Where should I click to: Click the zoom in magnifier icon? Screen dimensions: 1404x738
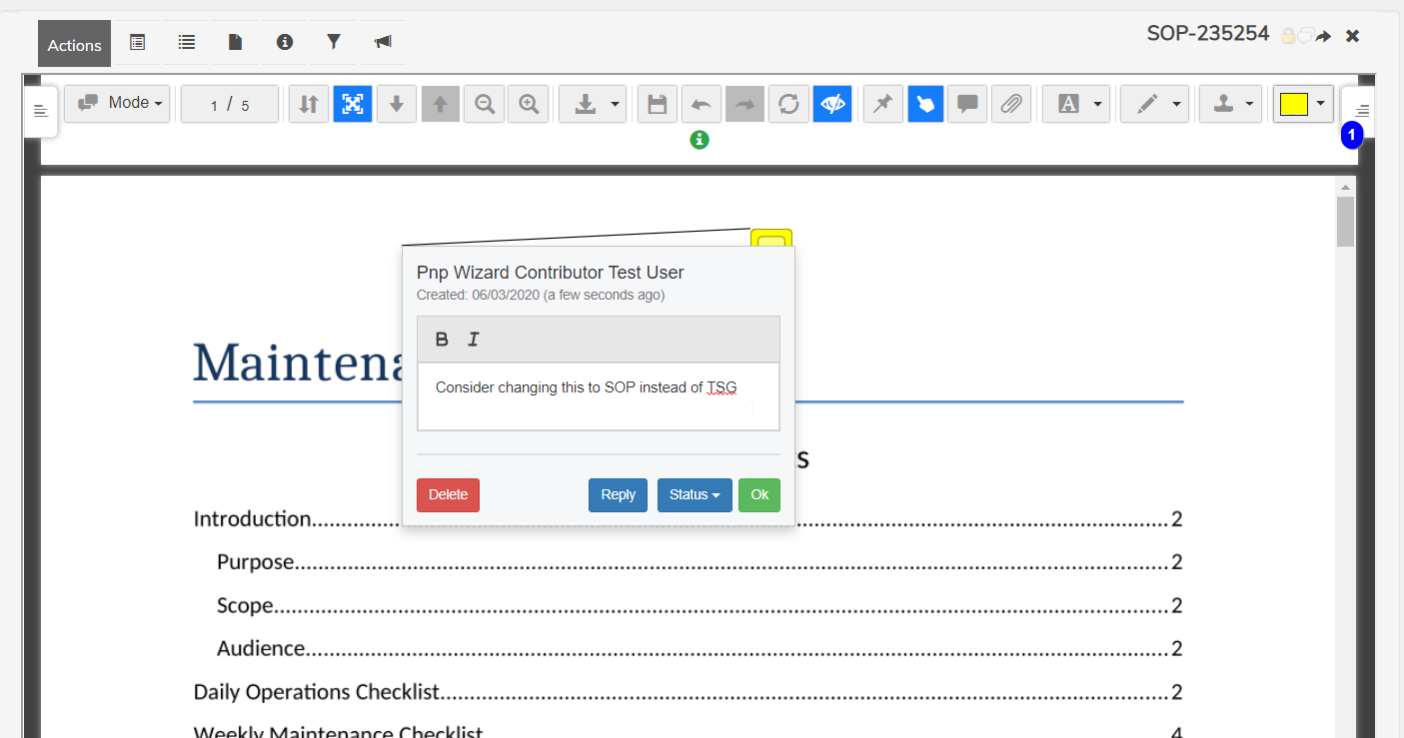[x=529, y=104]
